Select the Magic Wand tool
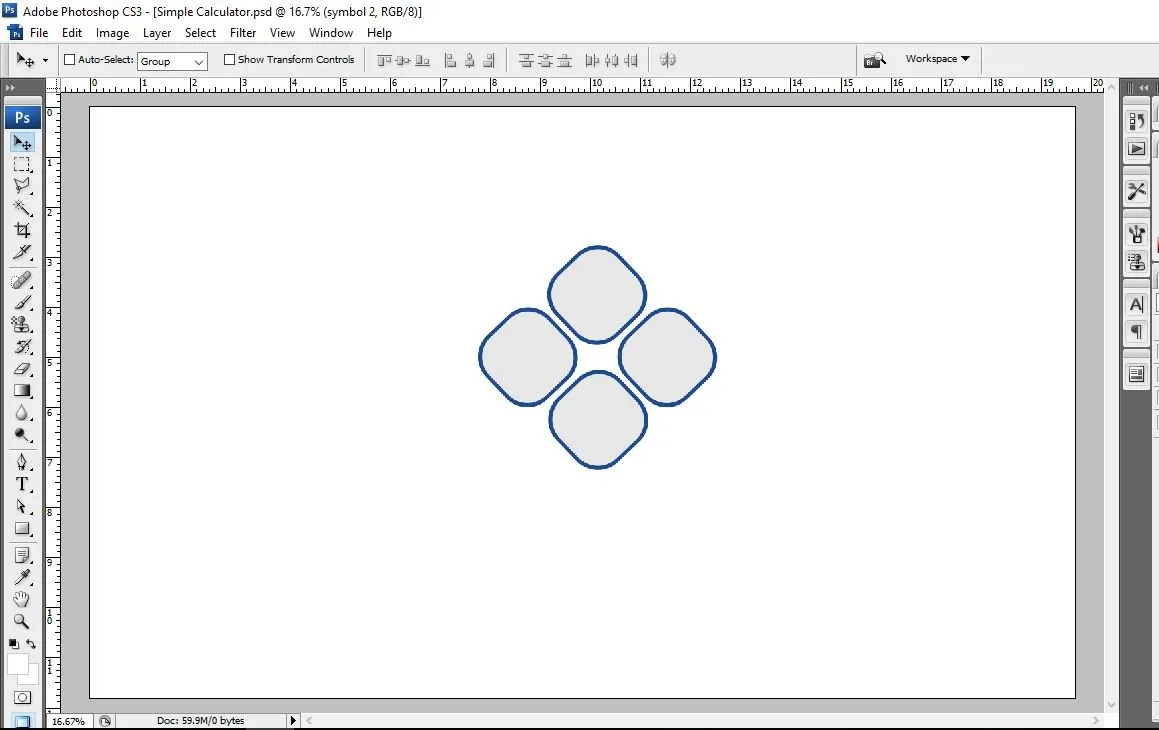The height and width of the screenshot is (730, 1159). pos(22,208)
